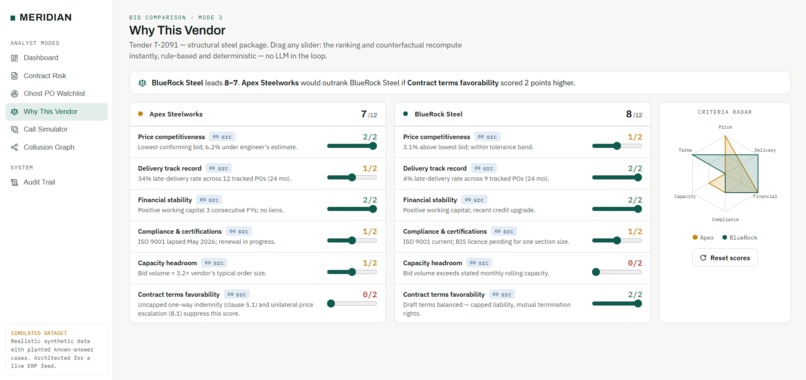Click the 'Simulated Dataset' notice
The image size is (806, 380).
tap(57, 349)
